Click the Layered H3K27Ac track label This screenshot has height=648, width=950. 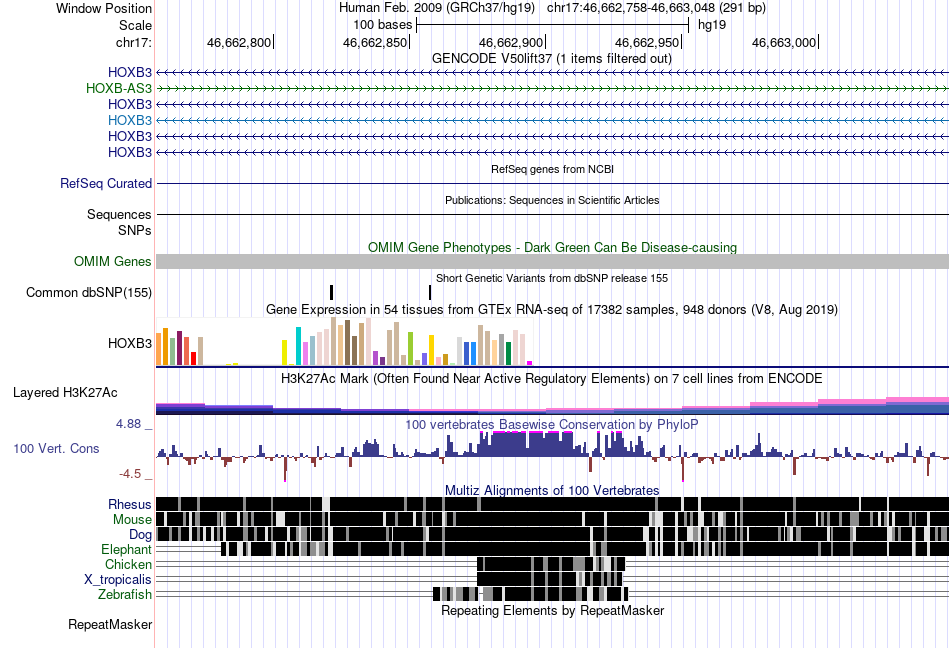(65, 393)
